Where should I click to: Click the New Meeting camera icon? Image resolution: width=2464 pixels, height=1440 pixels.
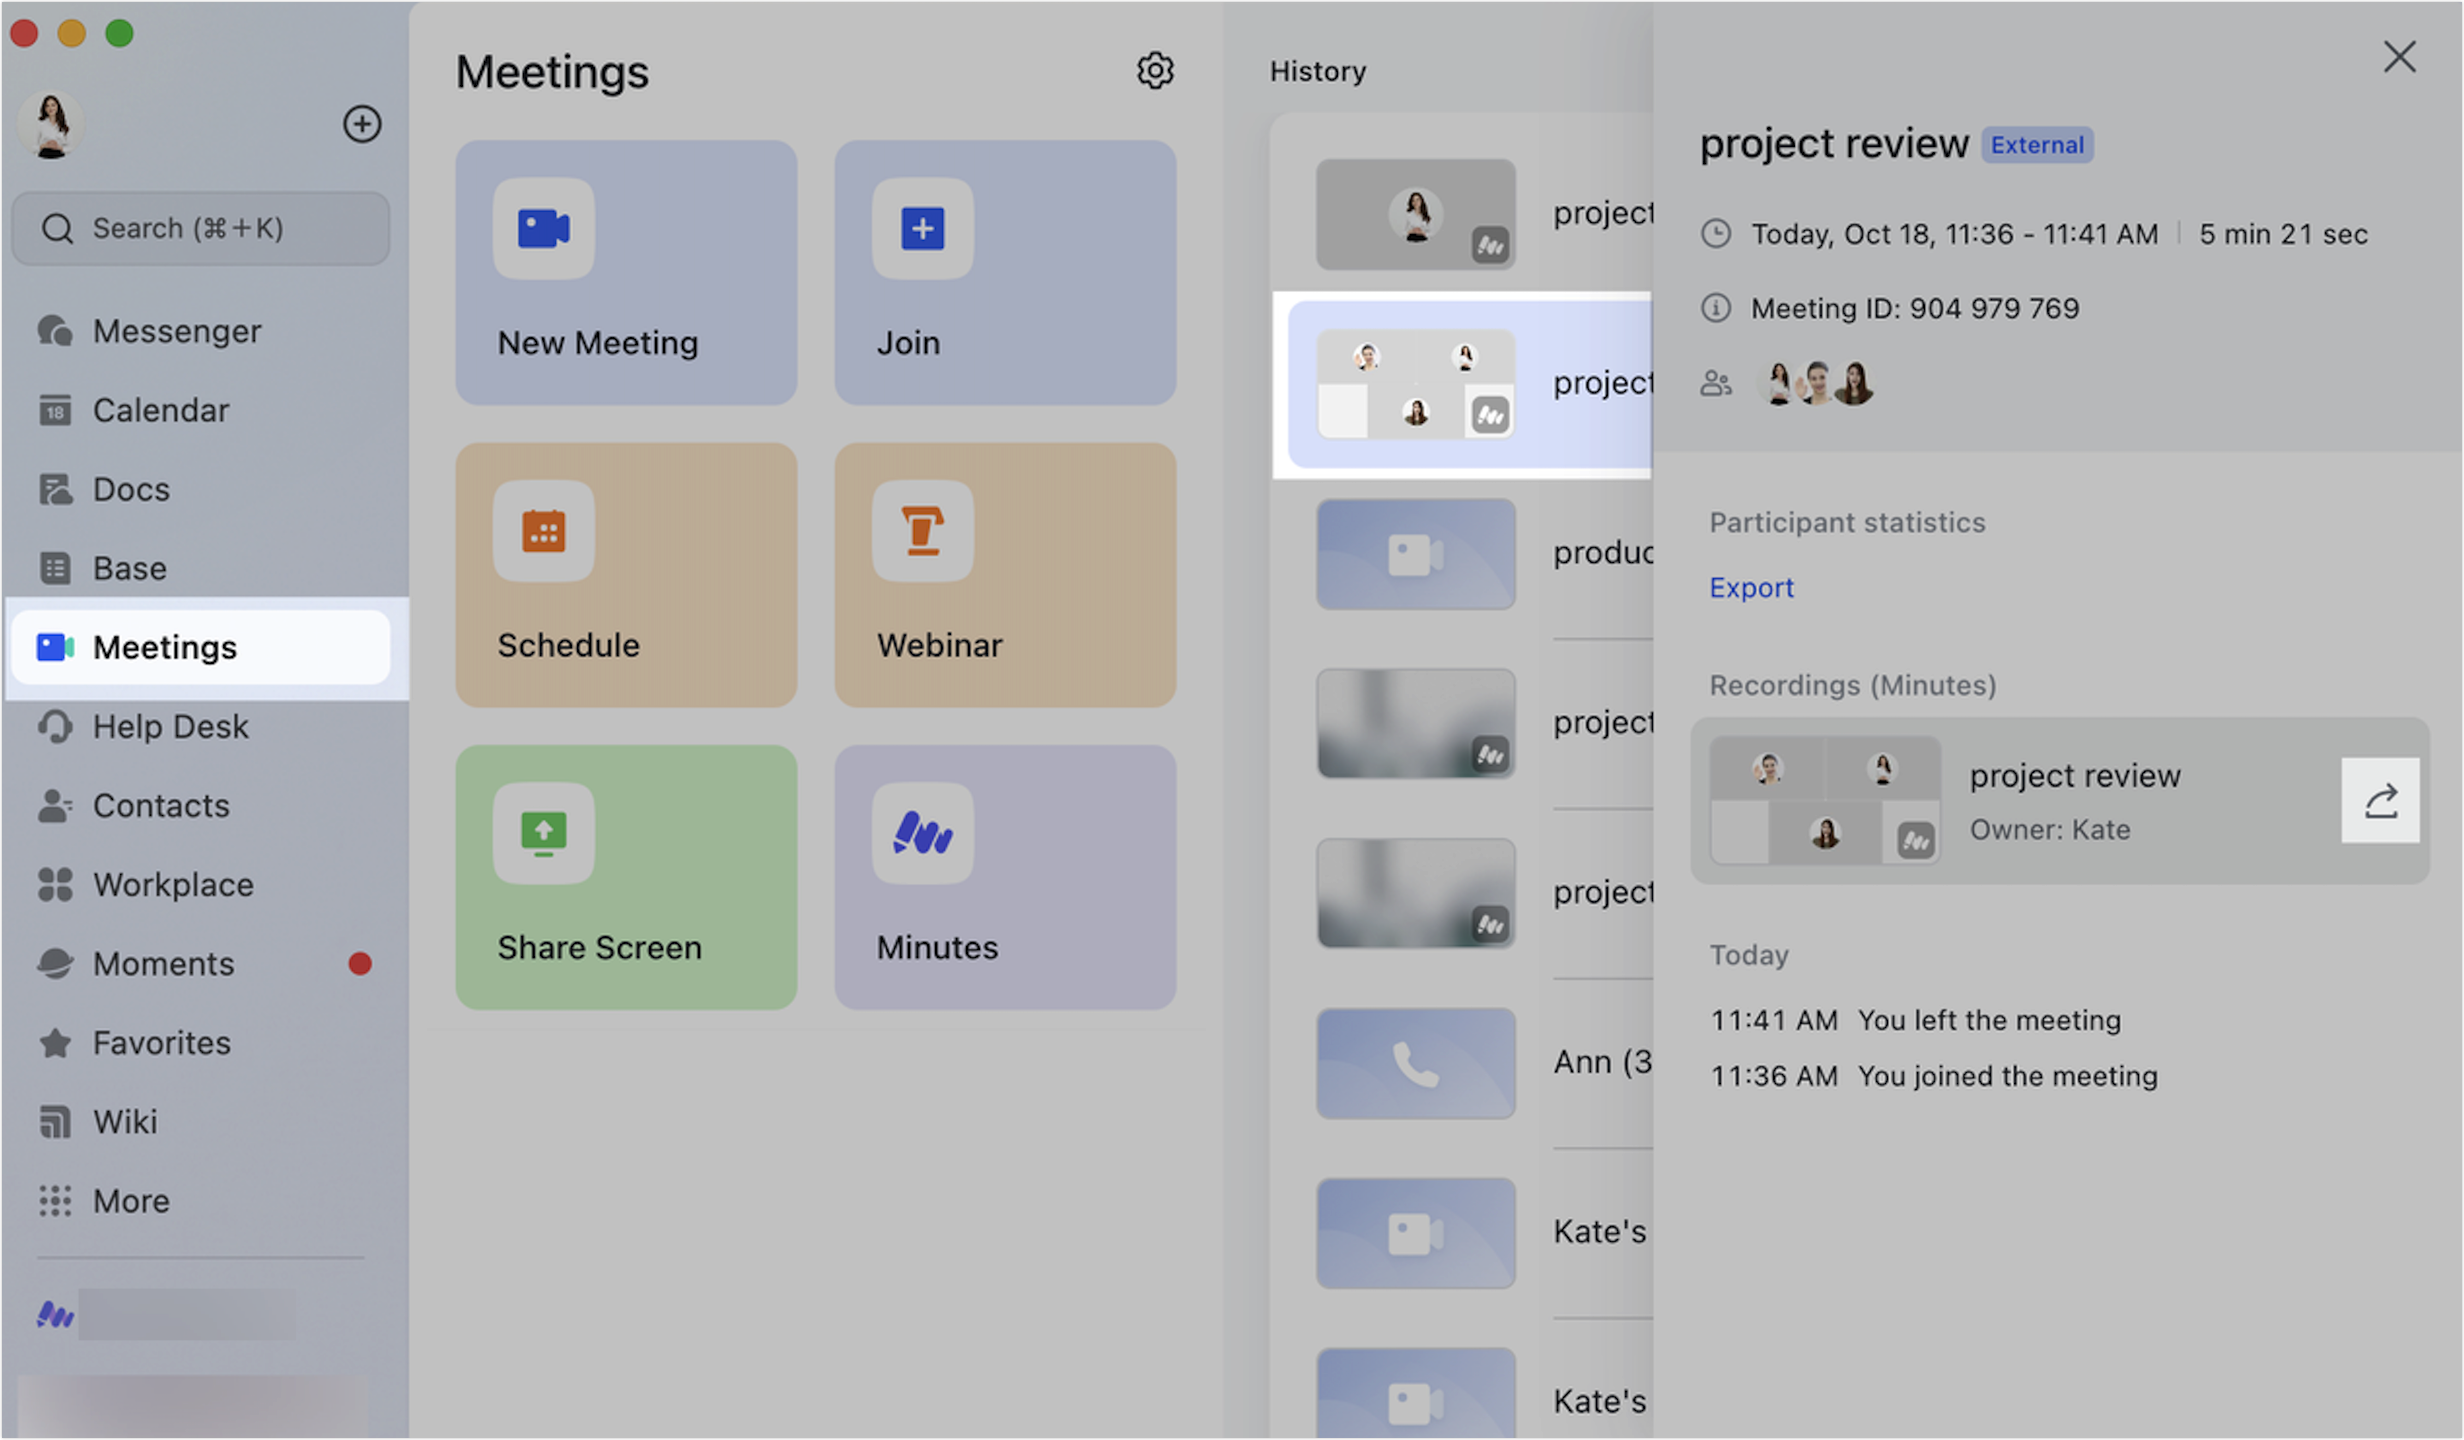[543, 228]
